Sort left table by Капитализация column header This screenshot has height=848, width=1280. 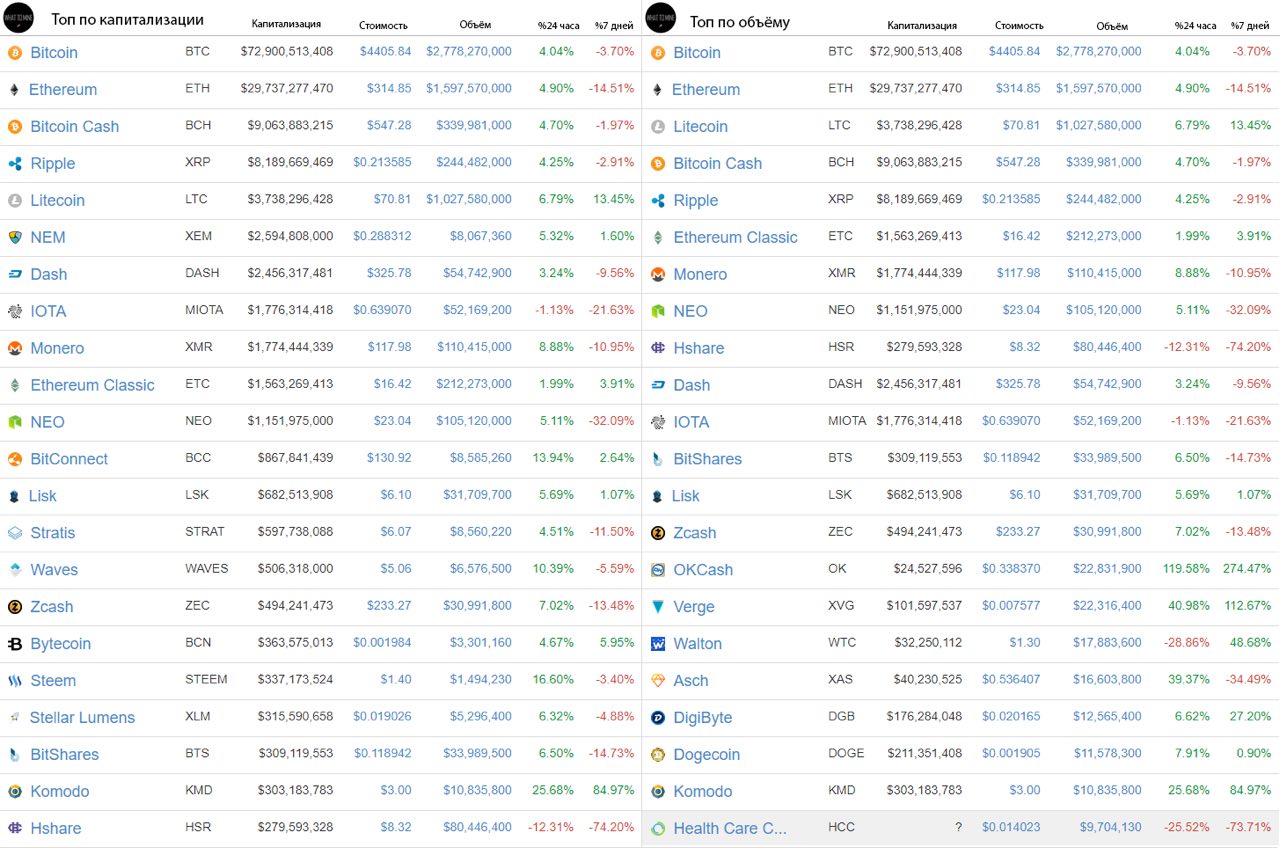click(287, 25)
